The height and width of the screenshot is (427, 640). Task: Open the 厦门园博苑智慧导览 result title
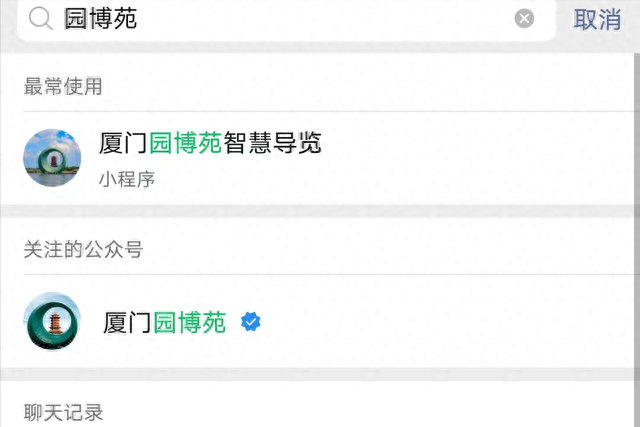[x=210, y=143]
